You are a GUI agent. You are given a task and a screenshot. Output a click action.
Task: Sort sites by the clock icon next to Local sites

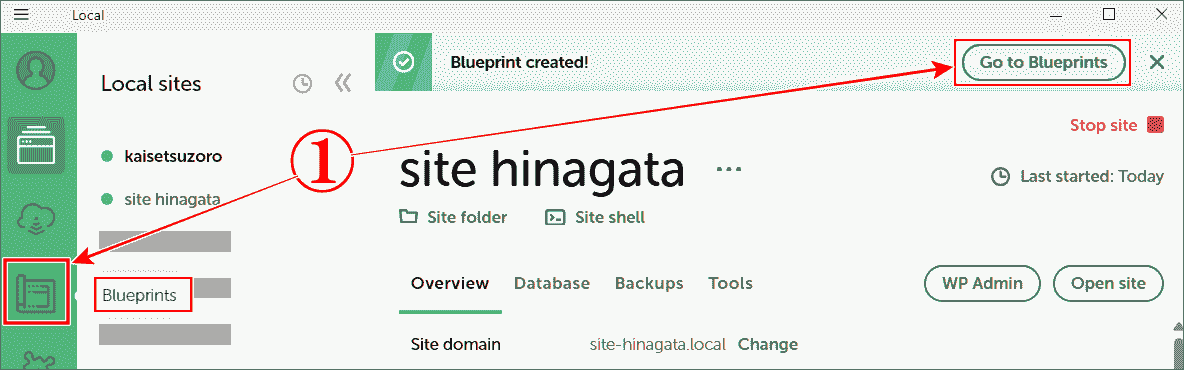pos(302,84)
